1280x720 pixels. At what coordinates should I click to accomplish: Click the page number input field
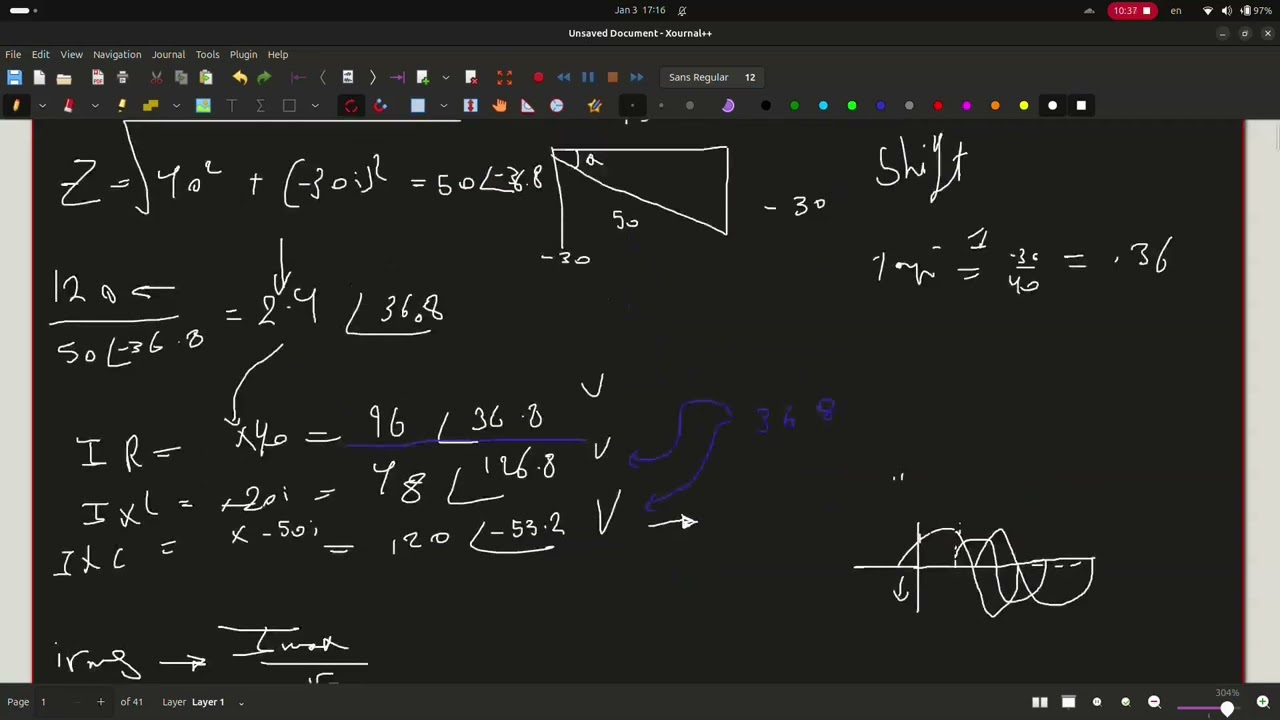pyautogui.click(x=53, y=702)
